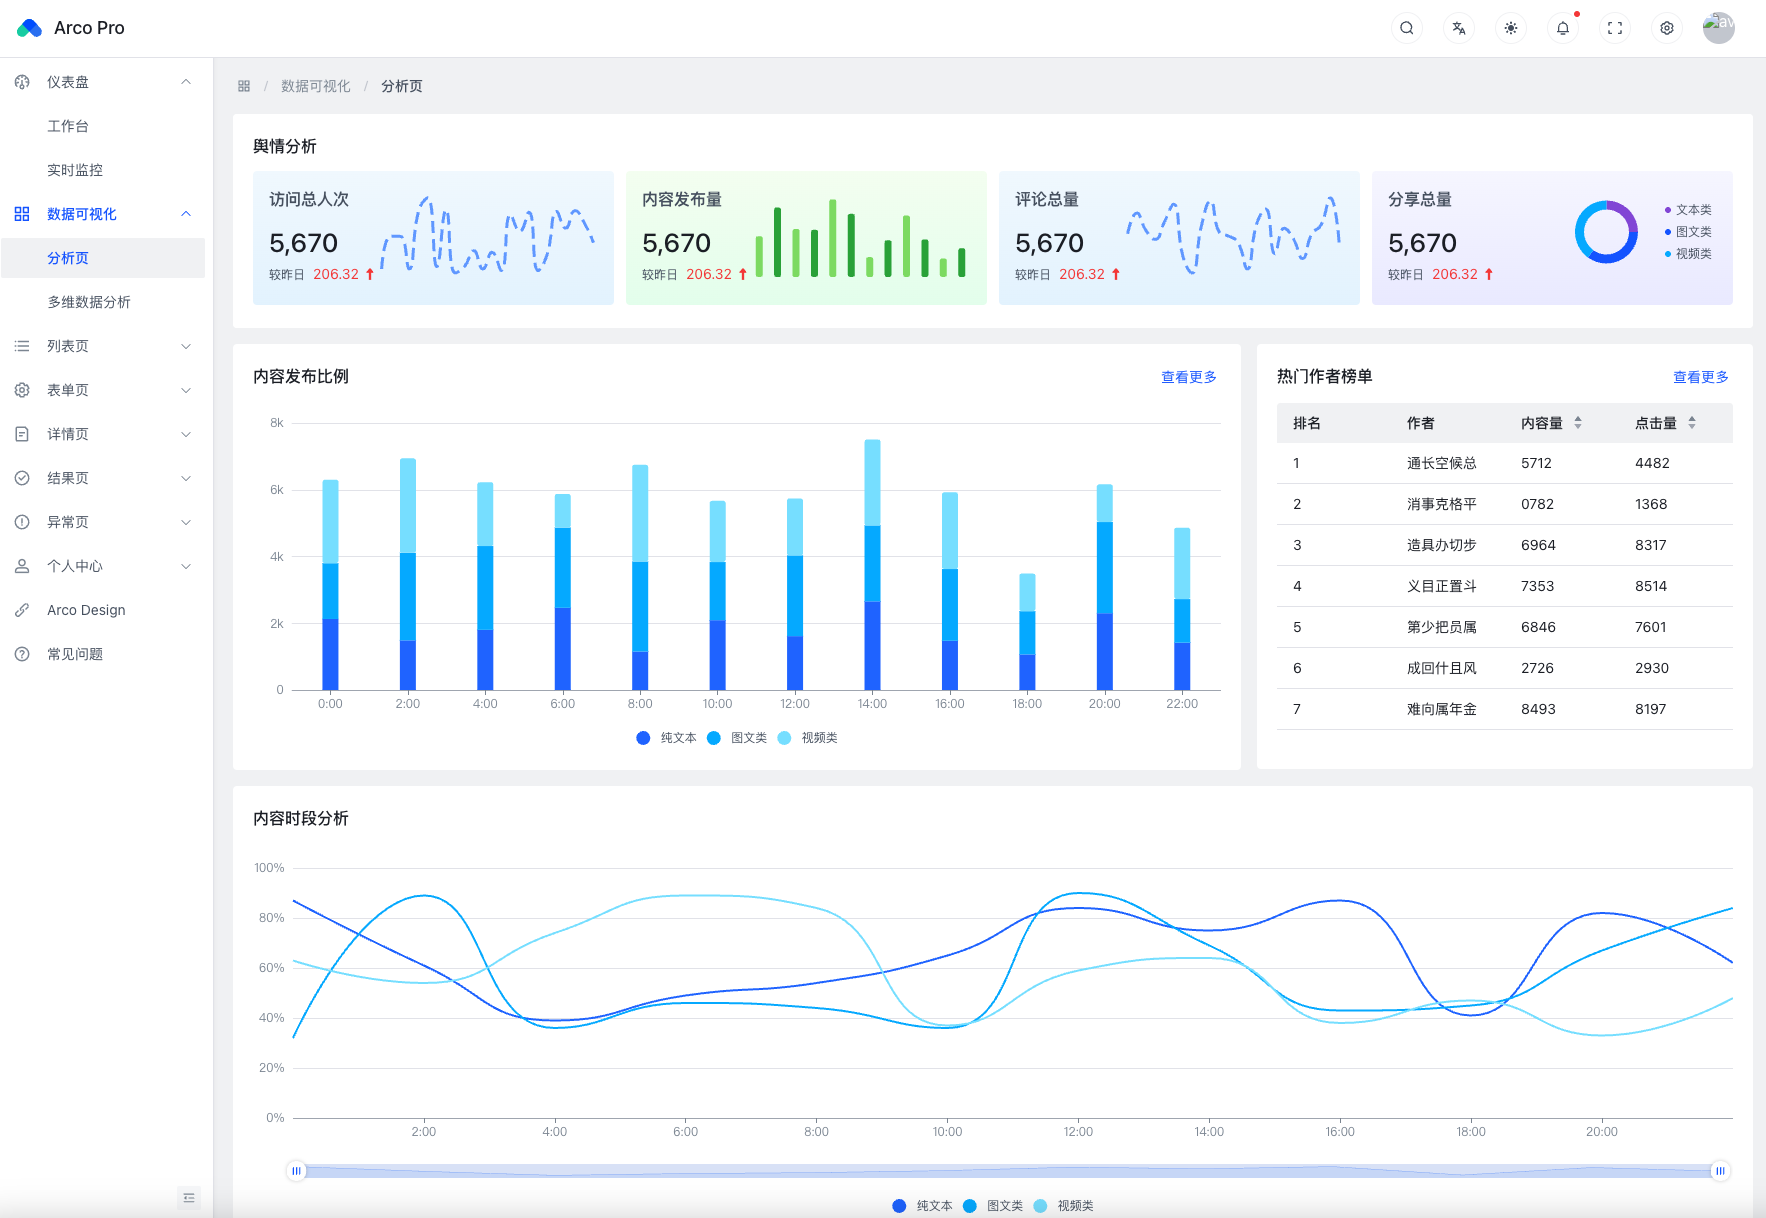Click the user icon beside 个人中心
This screenshot has height=1218, width=1766.
(22, 566)
